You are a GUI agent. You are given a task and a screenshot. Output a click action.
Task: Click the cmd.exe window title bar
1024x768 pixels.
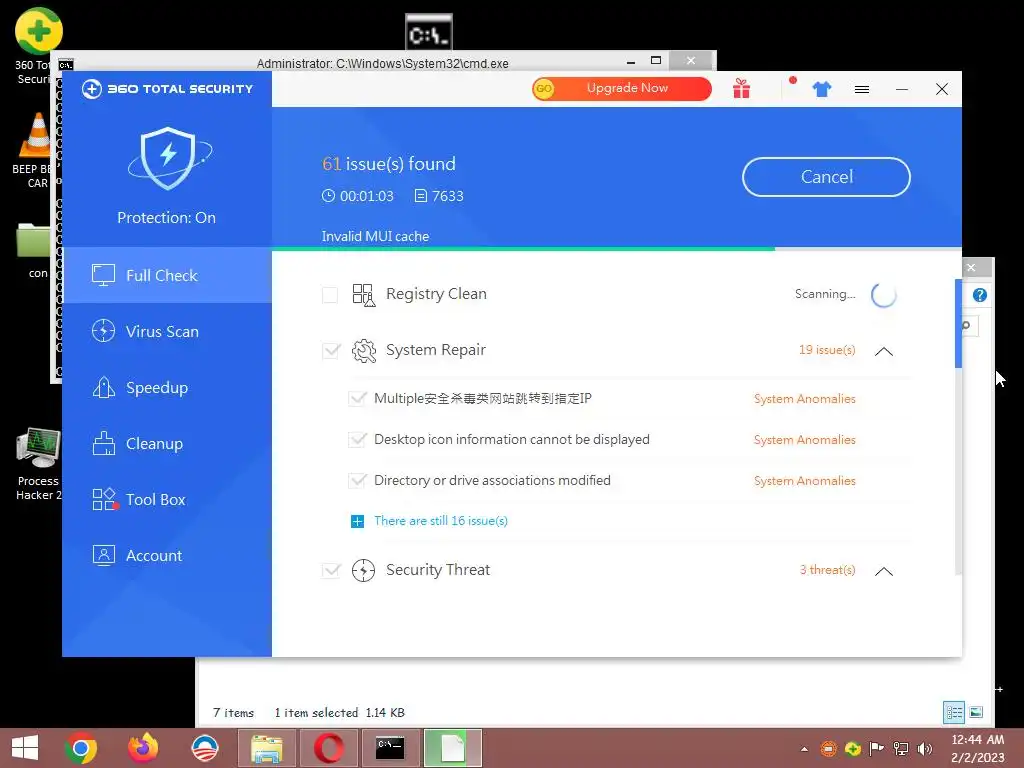click(383, 63)
